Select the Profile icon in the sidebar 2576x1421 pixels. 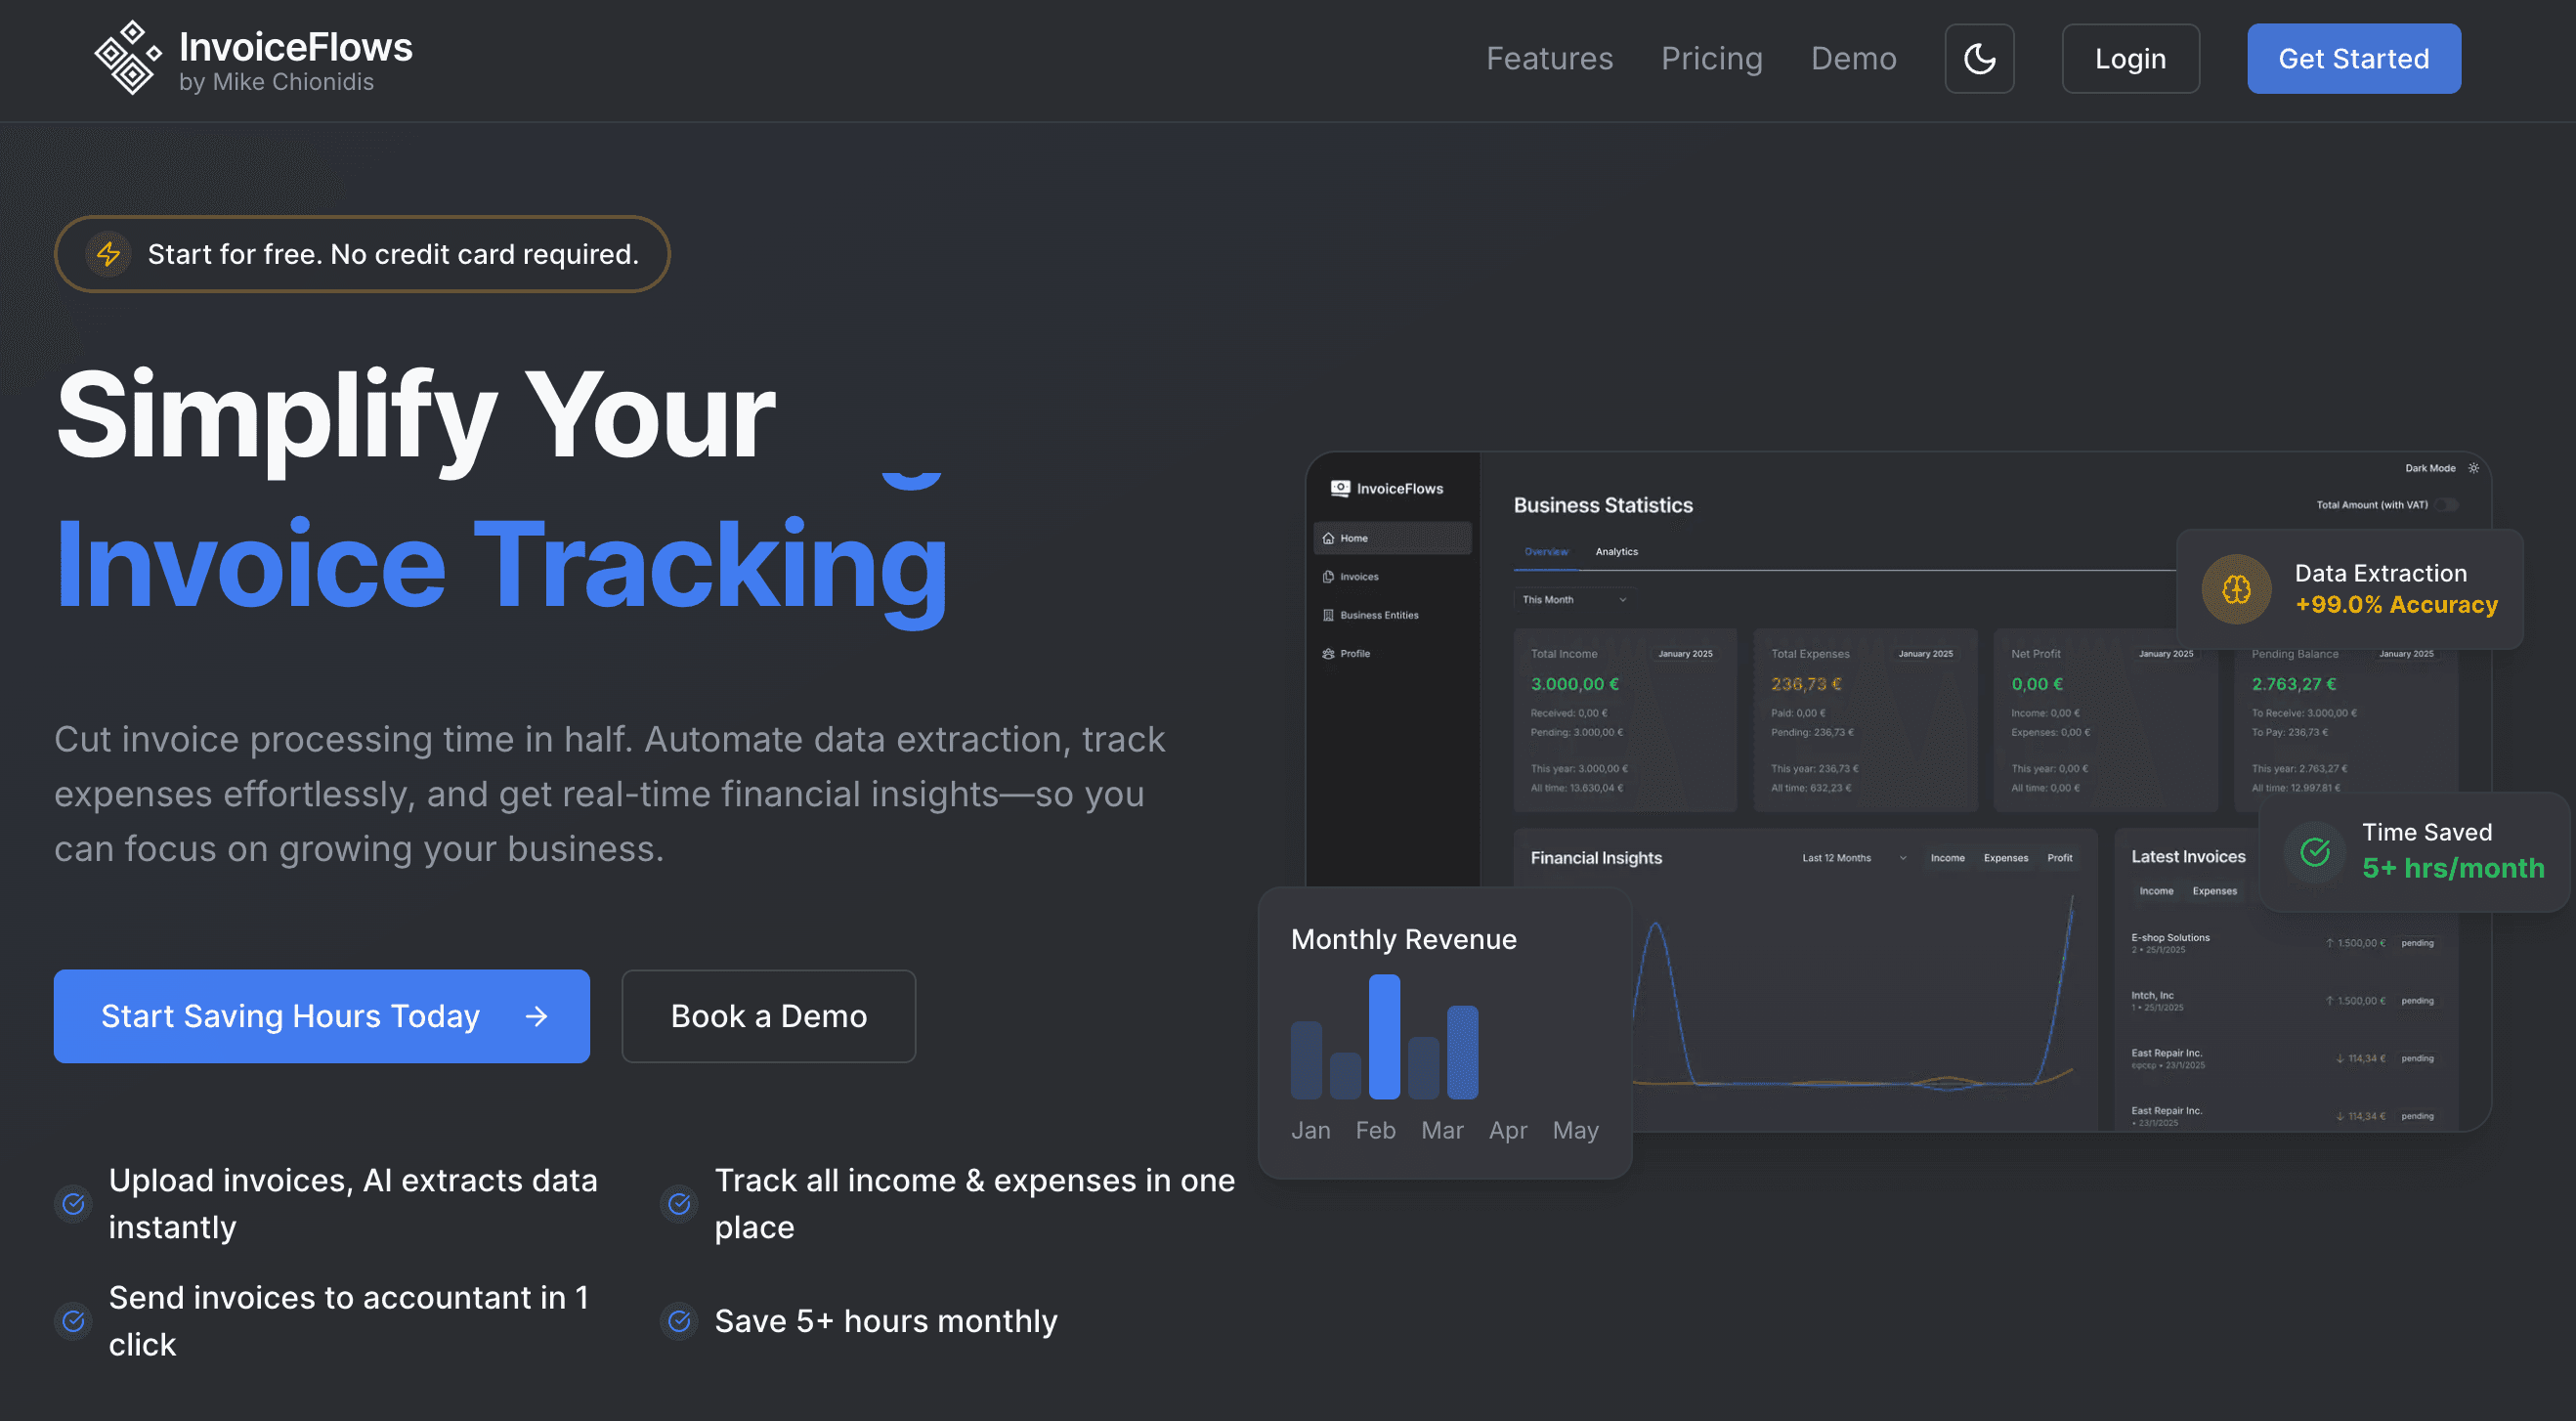point(1329,654)
